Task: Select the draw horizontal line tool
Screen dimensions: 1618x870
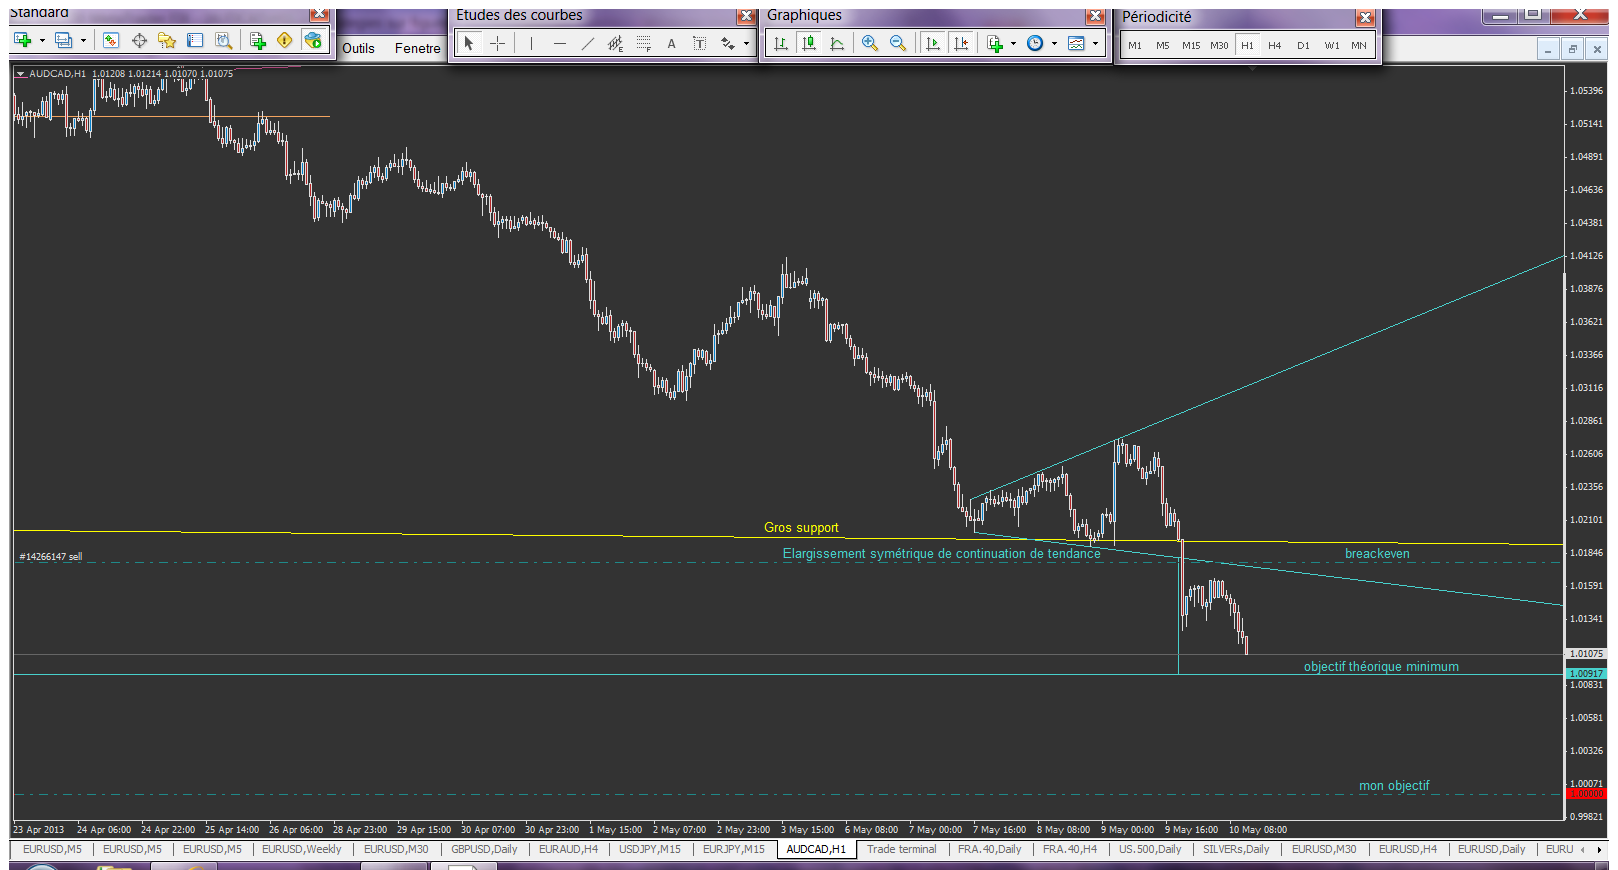Action: 559,43
